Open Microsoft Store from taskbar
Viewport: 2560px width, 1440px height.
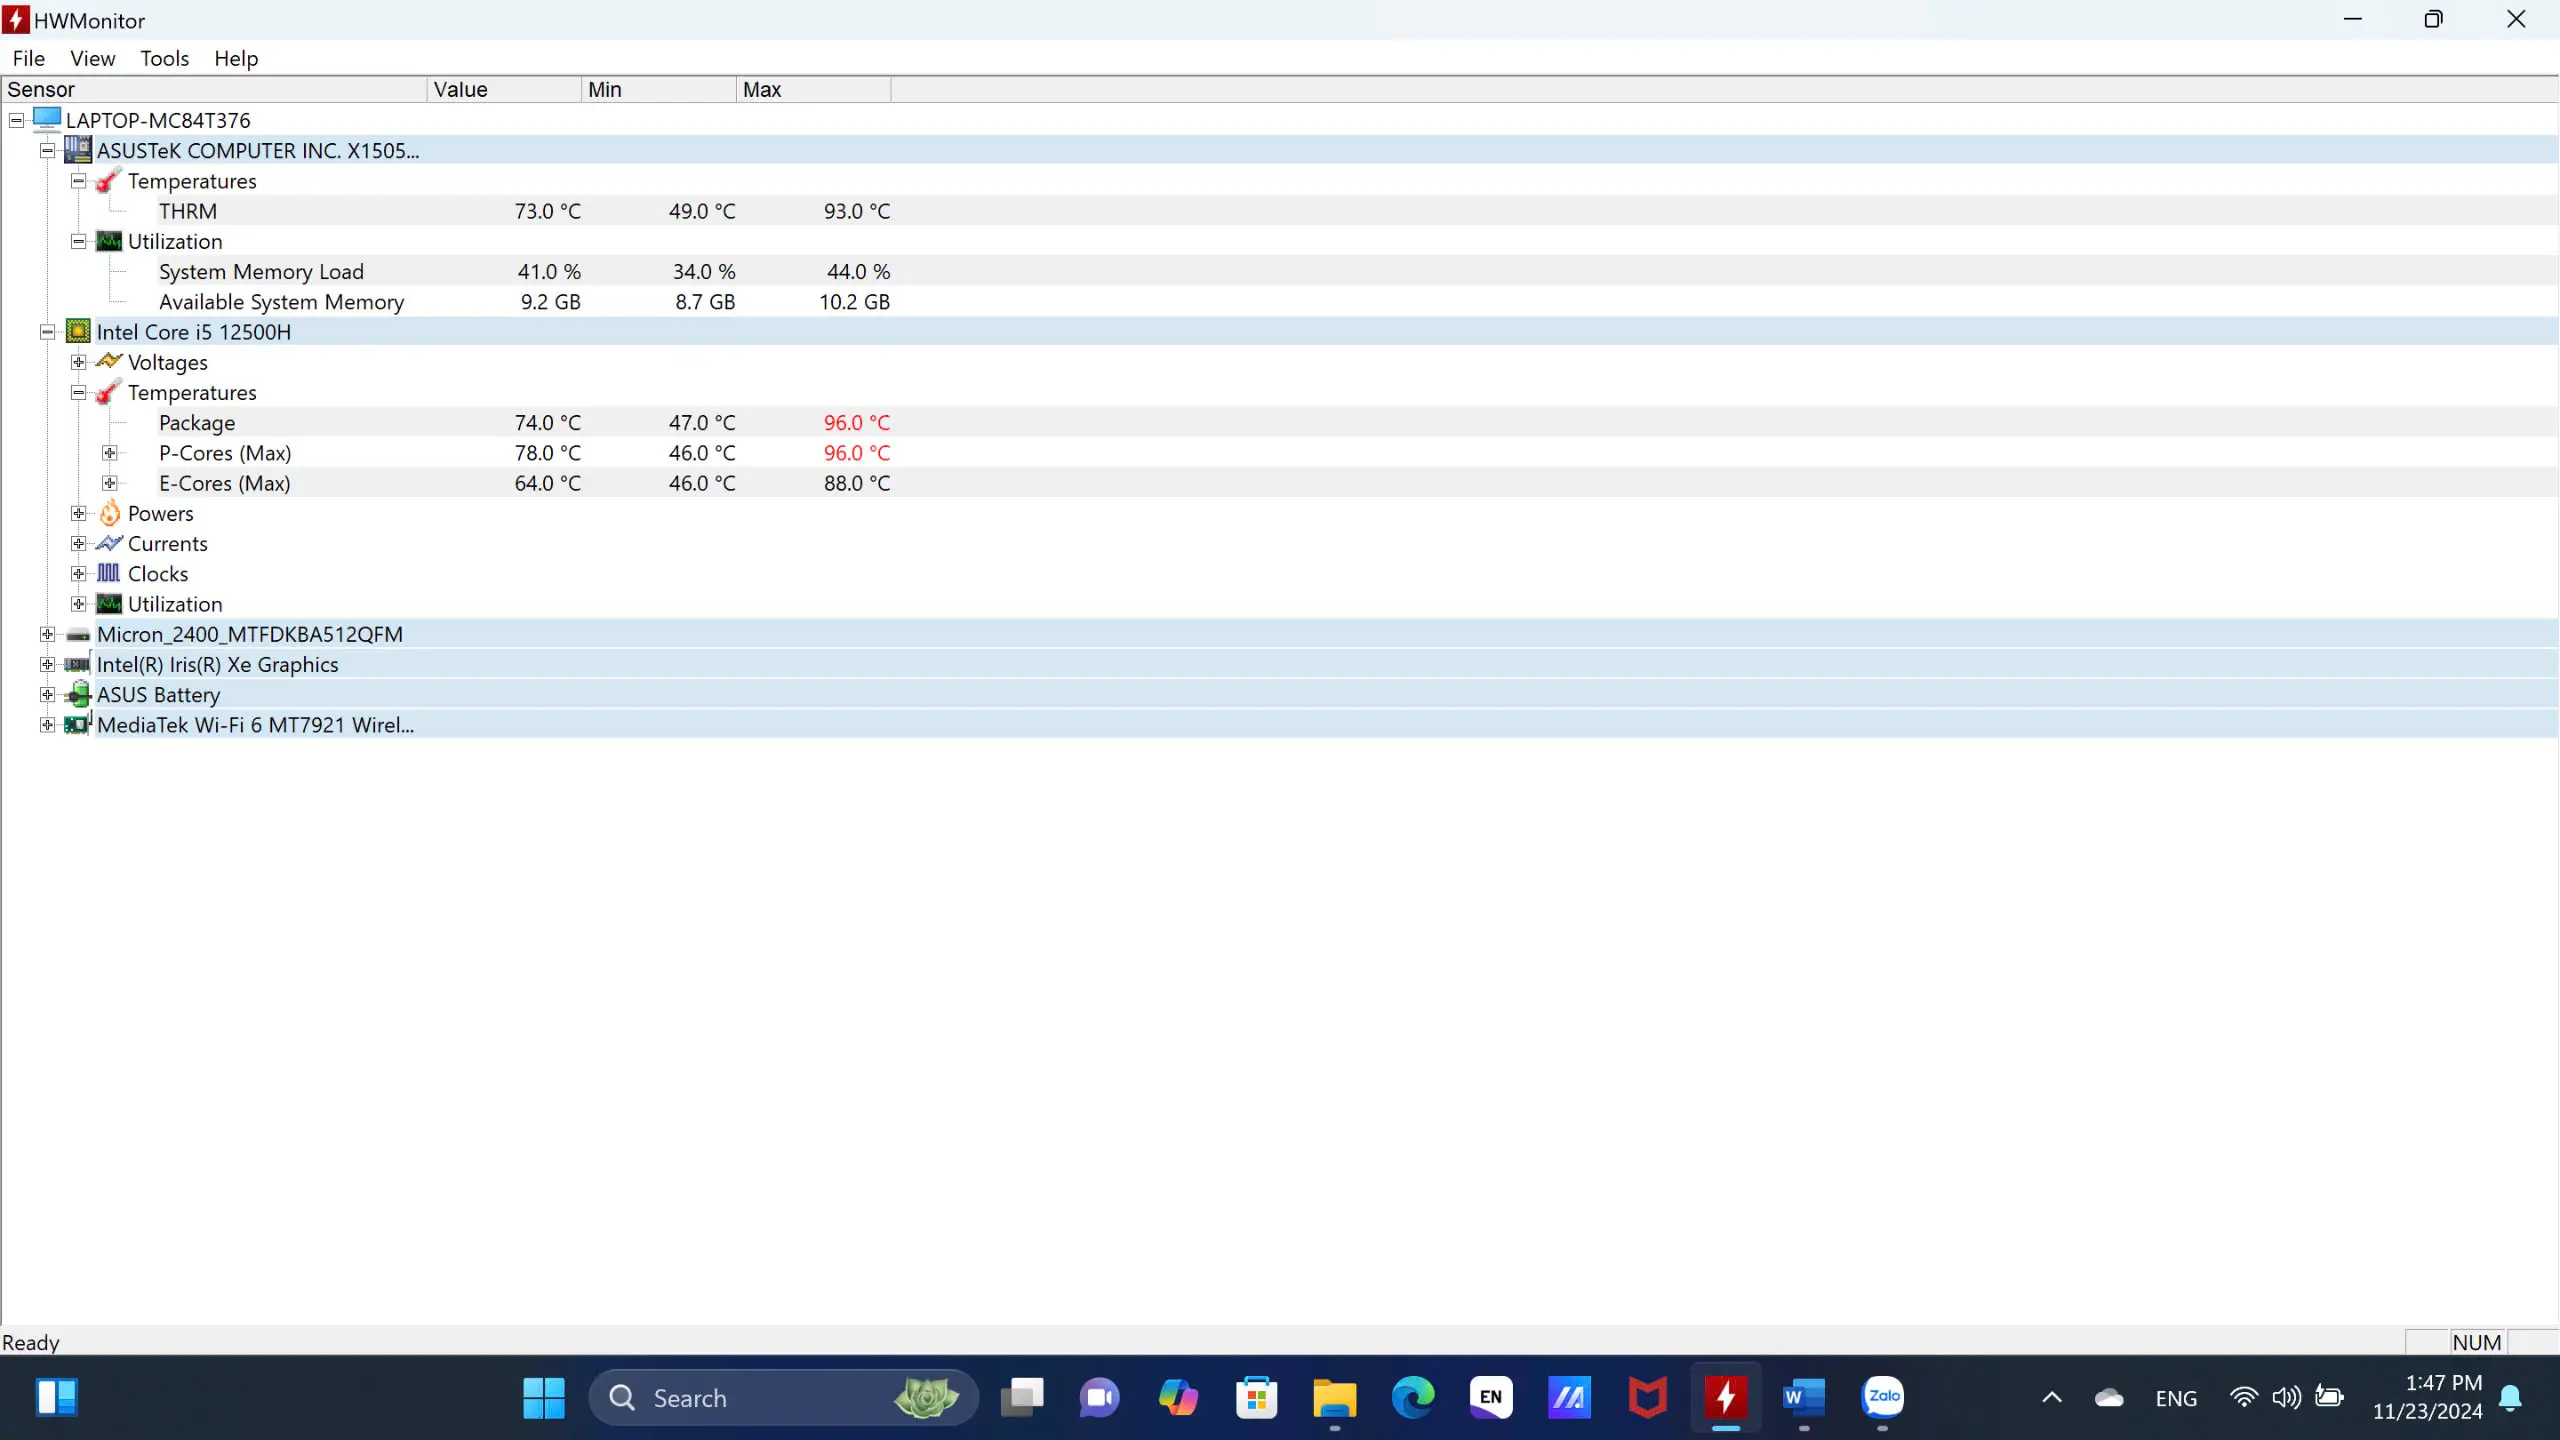[x=1257, y=1398]
